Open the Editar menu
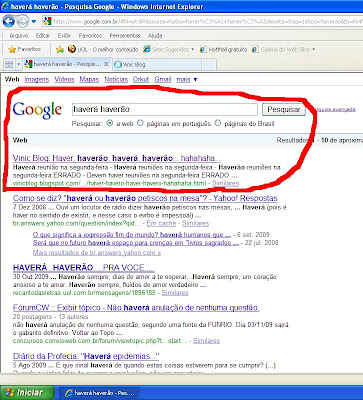Screen dimensions: 363x400 coord(43,35)
